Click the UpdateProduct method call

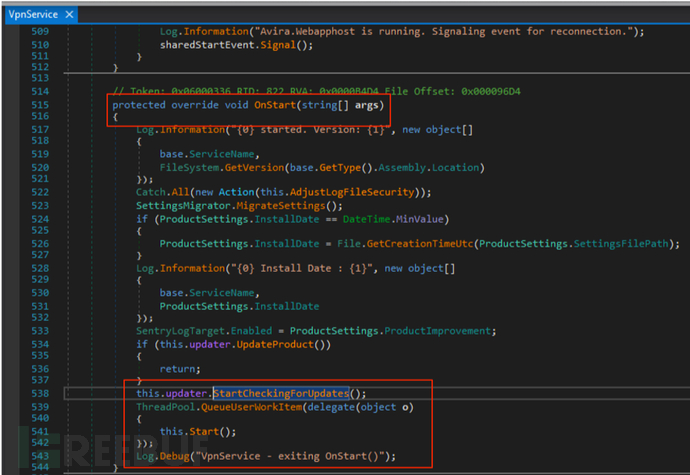pyautogui.click(x=275, y=344)
